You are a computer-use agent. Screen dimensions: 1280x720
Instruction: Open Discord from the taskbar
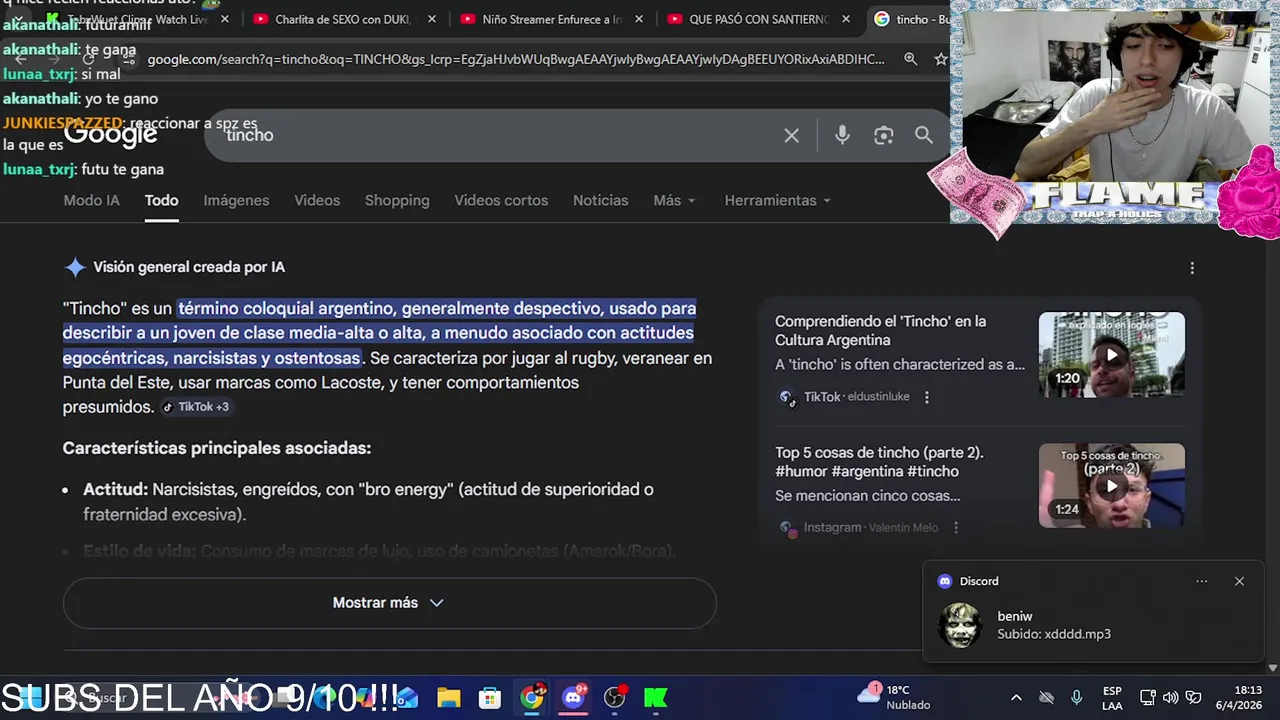pyautogui.click(x=574, y=698)
